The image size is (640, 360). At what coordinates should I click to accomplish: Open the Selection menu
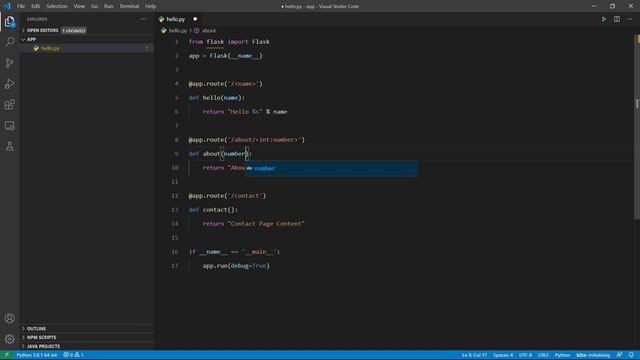coord(57,6)
